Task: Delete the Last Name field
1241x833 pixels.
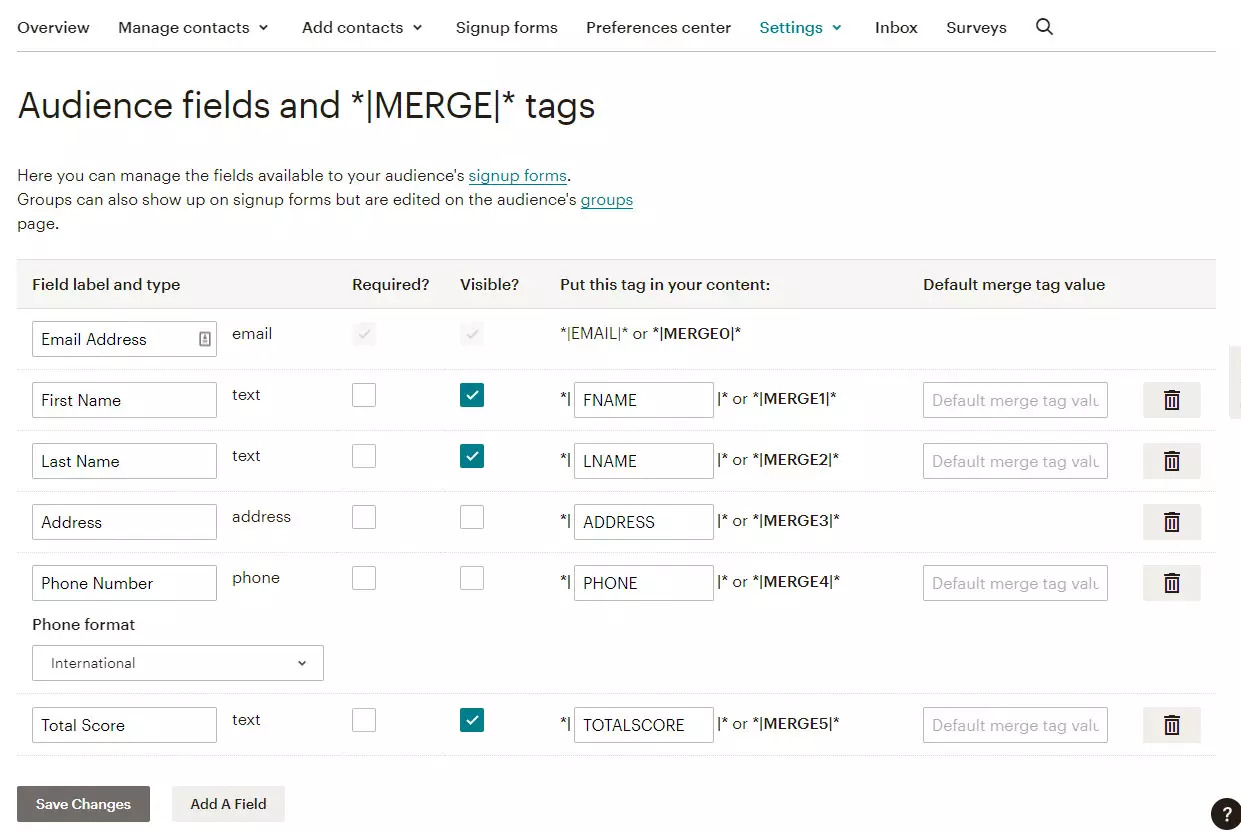Action: (1172, 461)
